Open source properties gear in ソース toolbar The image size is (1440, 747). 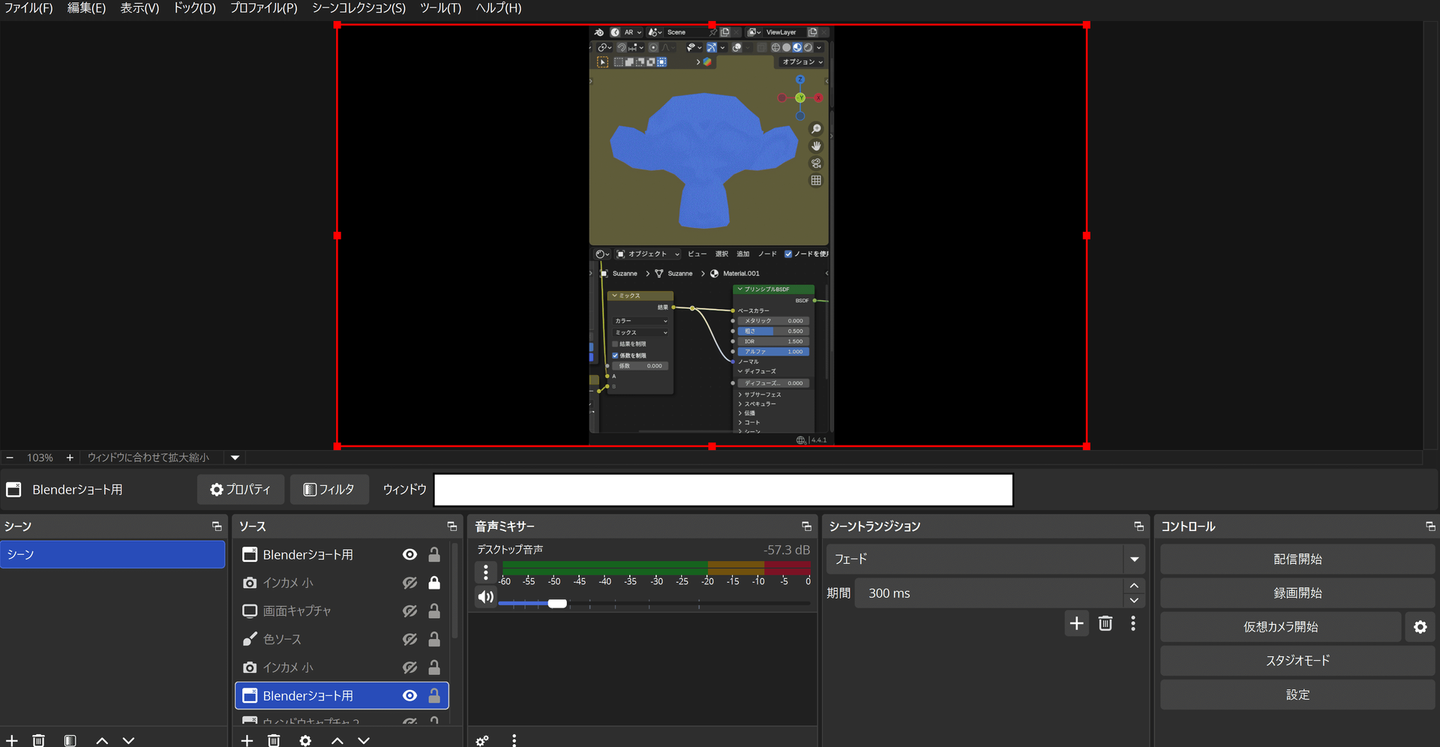[x=305, y=740]
